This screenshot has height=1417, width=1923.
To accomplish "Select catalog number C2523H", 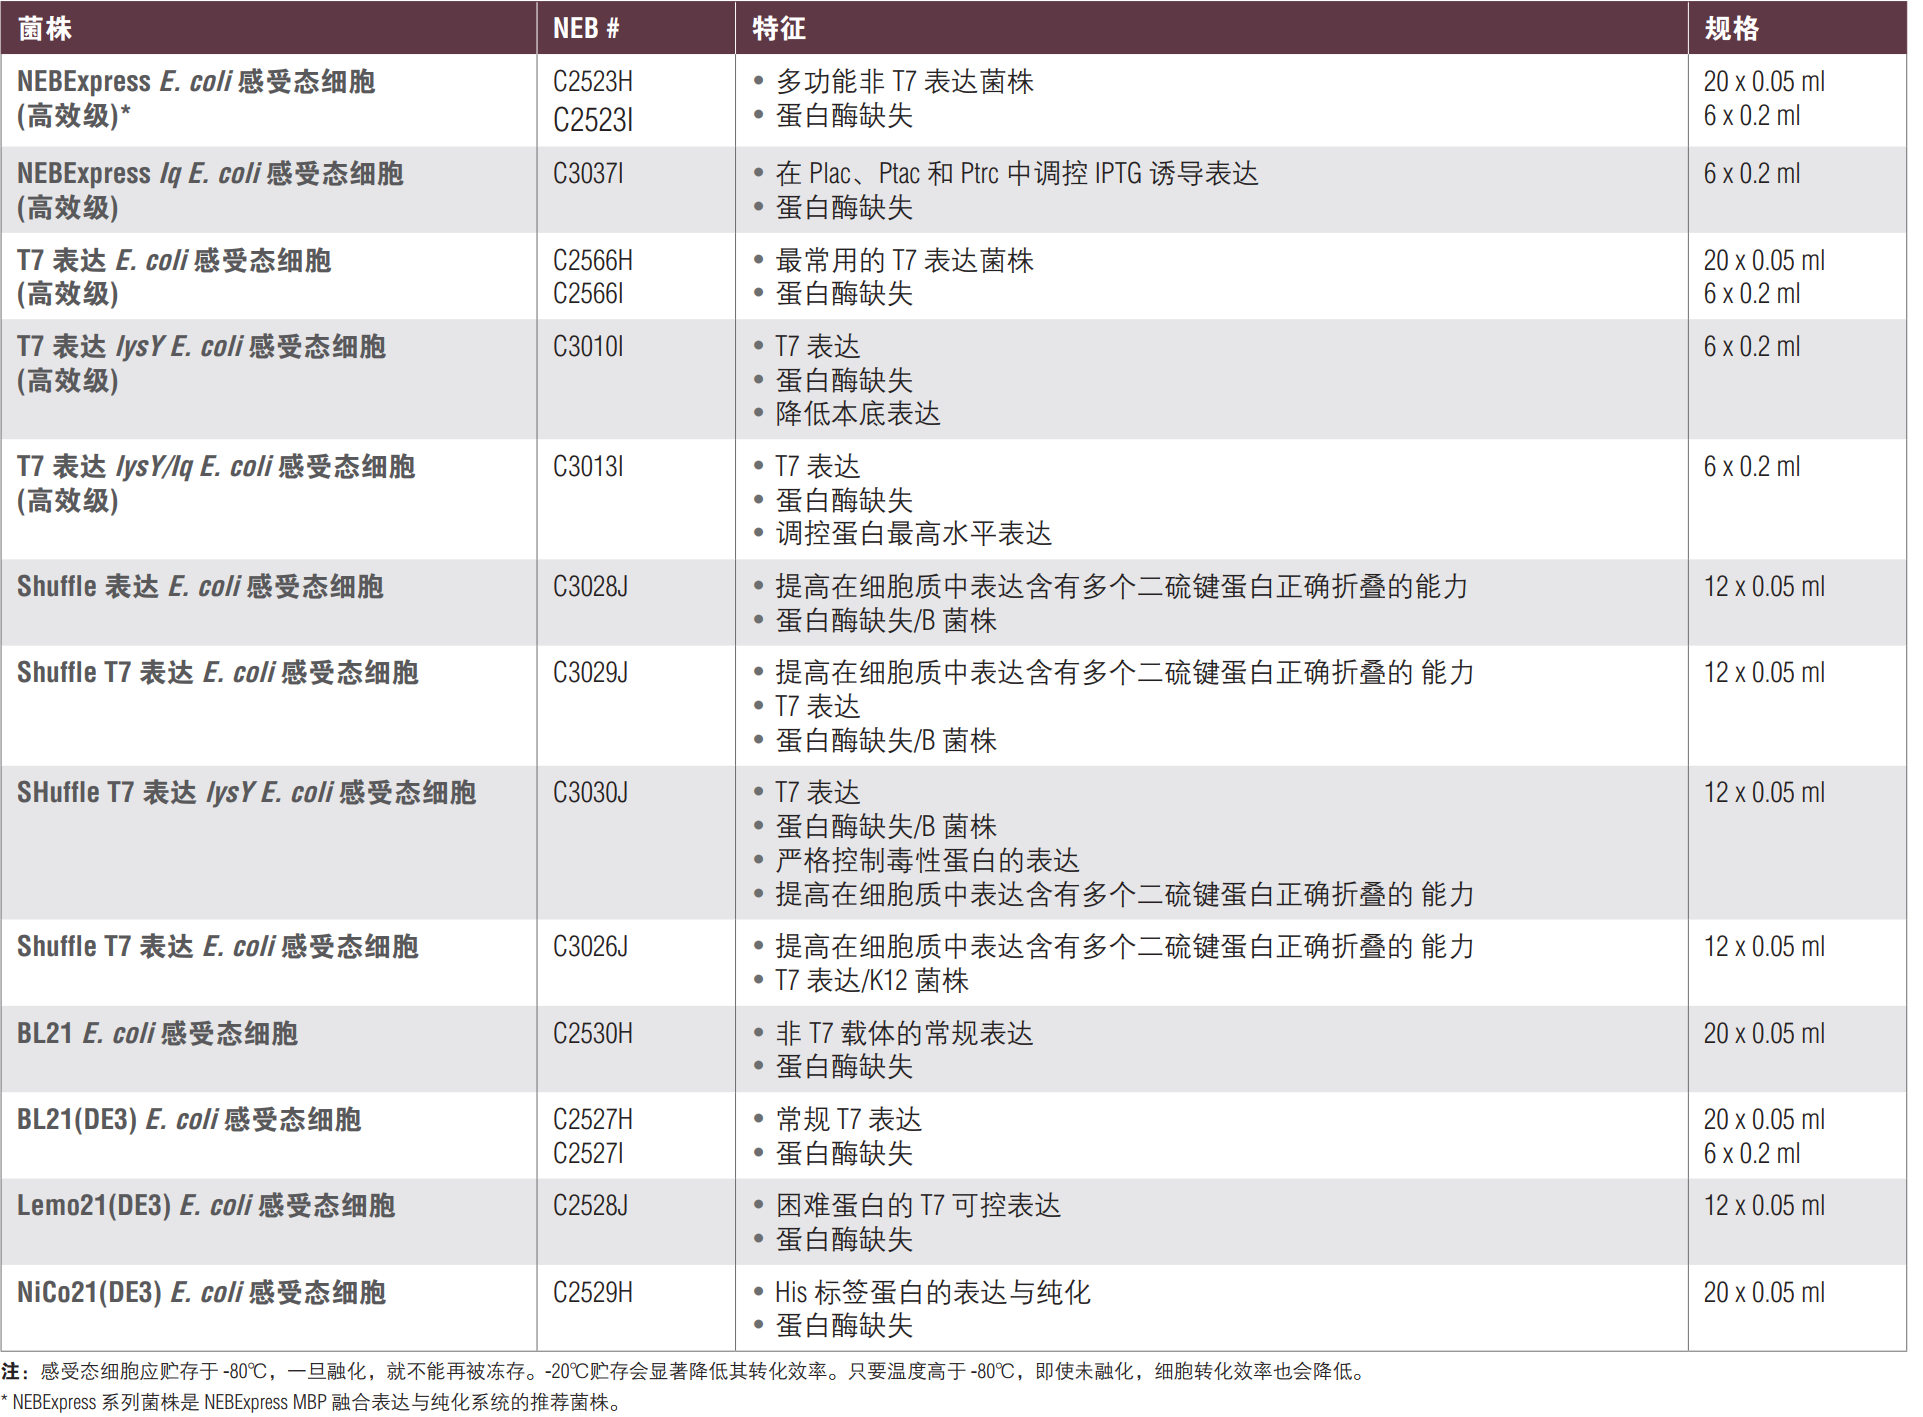I will [x=592, y=81].
